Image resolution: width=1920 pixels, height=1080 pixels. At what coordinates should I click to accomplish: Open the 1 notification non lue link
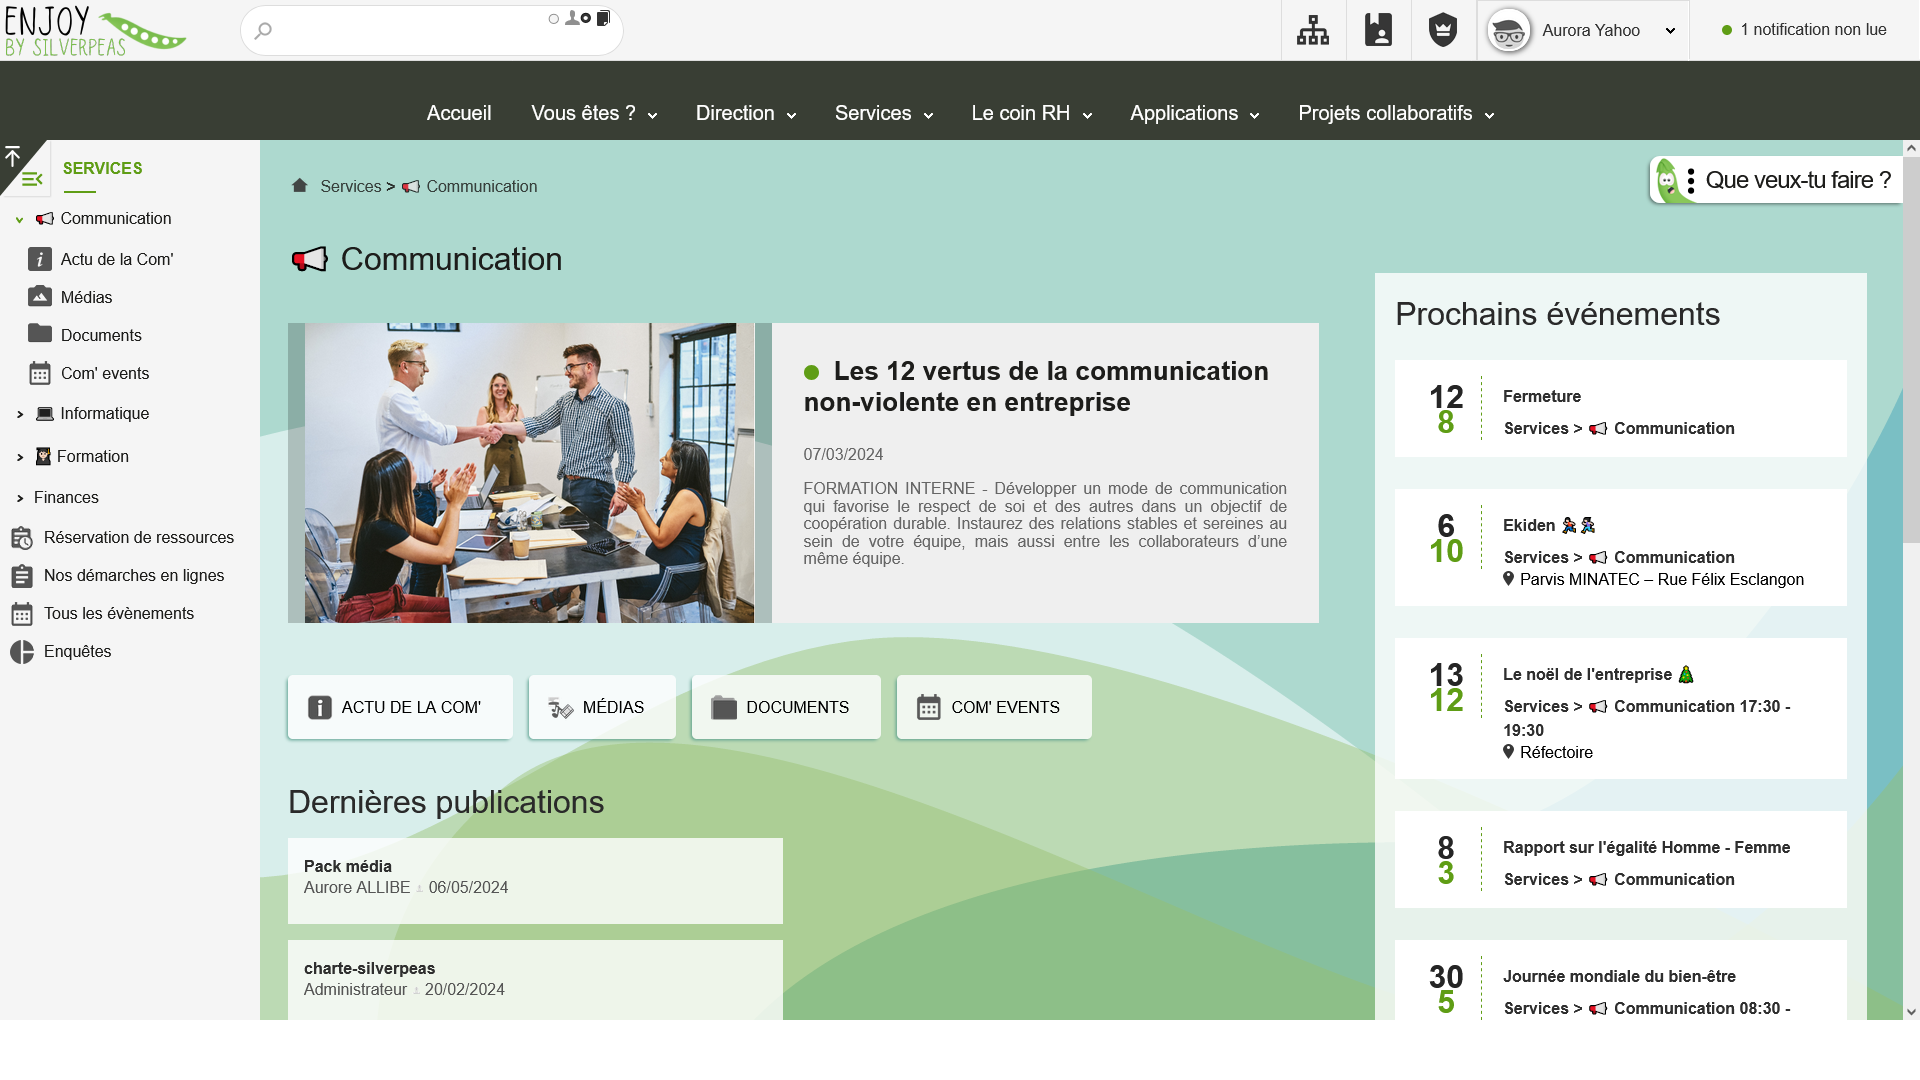1813,30
